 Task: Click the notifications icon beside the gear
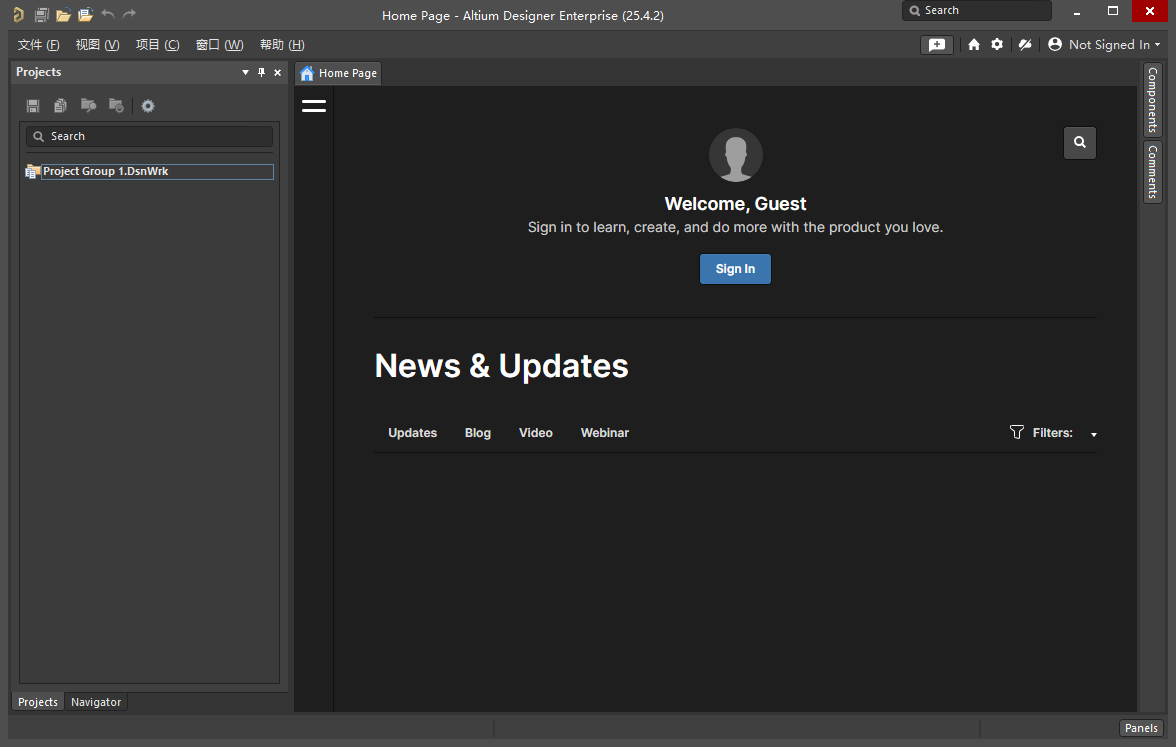[x=1024, y=45]
